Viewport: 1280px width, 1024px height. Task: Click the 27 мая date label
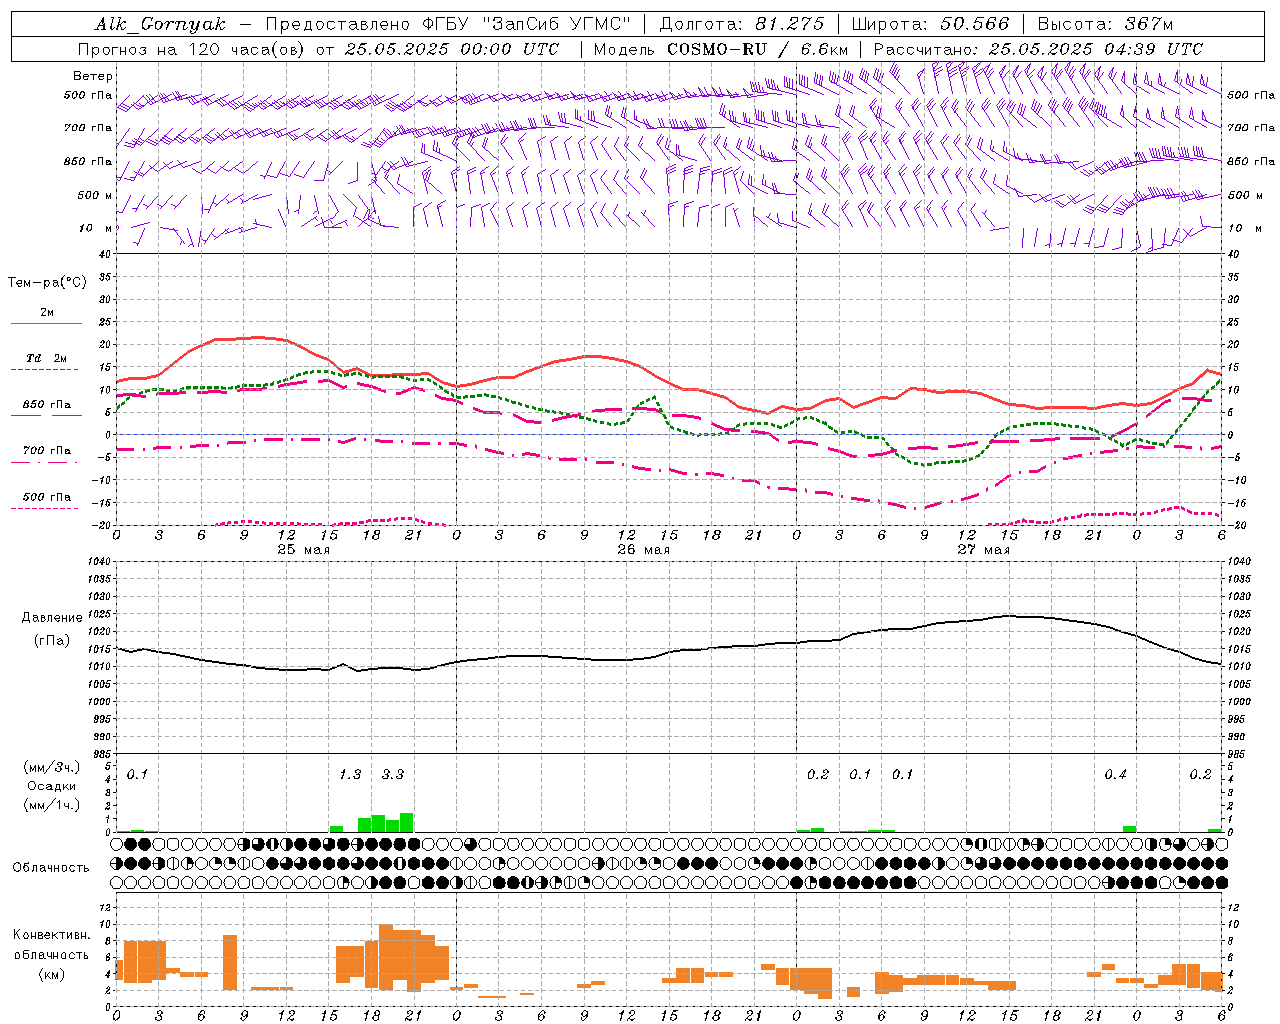click(983, 550)
